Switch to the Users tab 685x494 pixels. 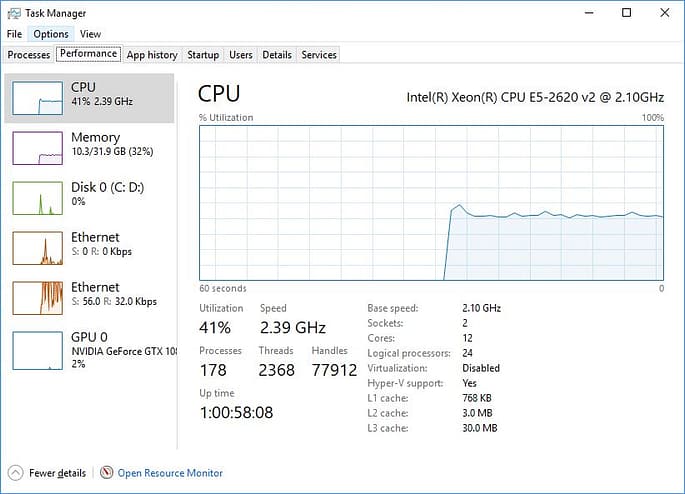(241, 55)
